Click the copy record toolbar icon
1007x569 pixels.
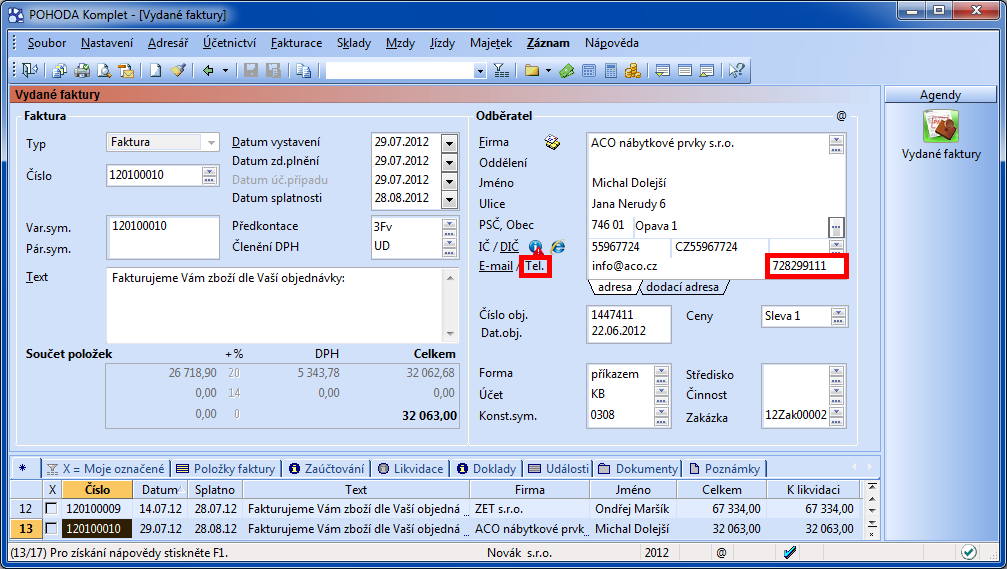pyautogui.click(x=304, y=70)
